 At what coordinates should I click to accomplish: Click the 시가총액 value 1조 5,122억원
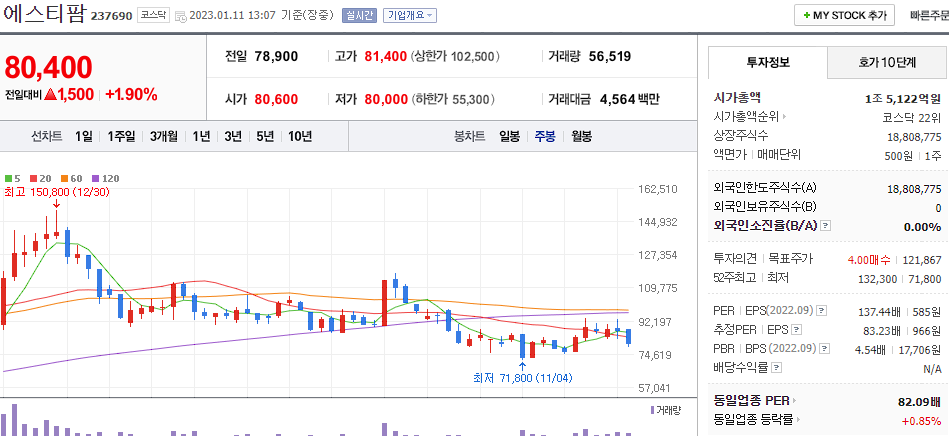904,98
